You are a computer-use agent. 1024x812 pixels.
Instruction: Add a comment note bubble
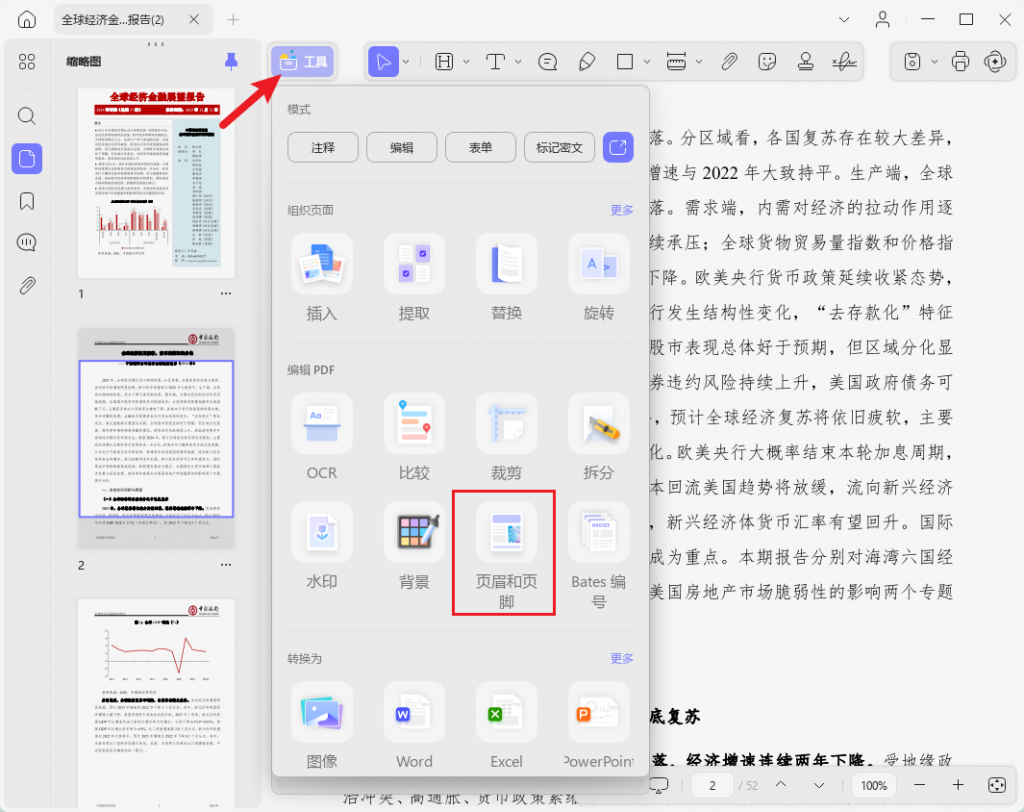click(x=547, y=61)
